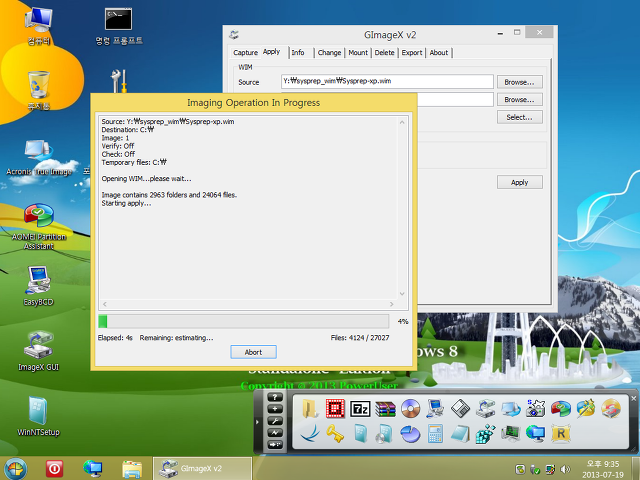Open the globe network monitor icon in the dock
The height and width of the screenshot is (480, 640).
tap(536, 433)
